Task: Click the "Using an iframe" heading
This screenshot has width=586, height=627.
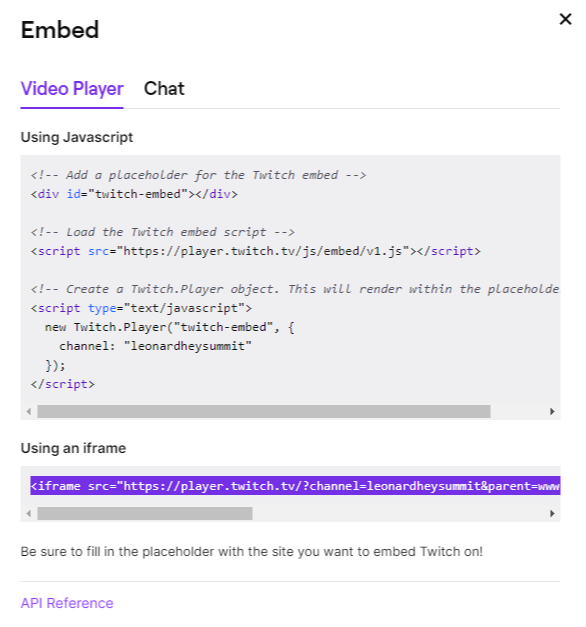Action: pyautogui.click(x=73, y=448)
